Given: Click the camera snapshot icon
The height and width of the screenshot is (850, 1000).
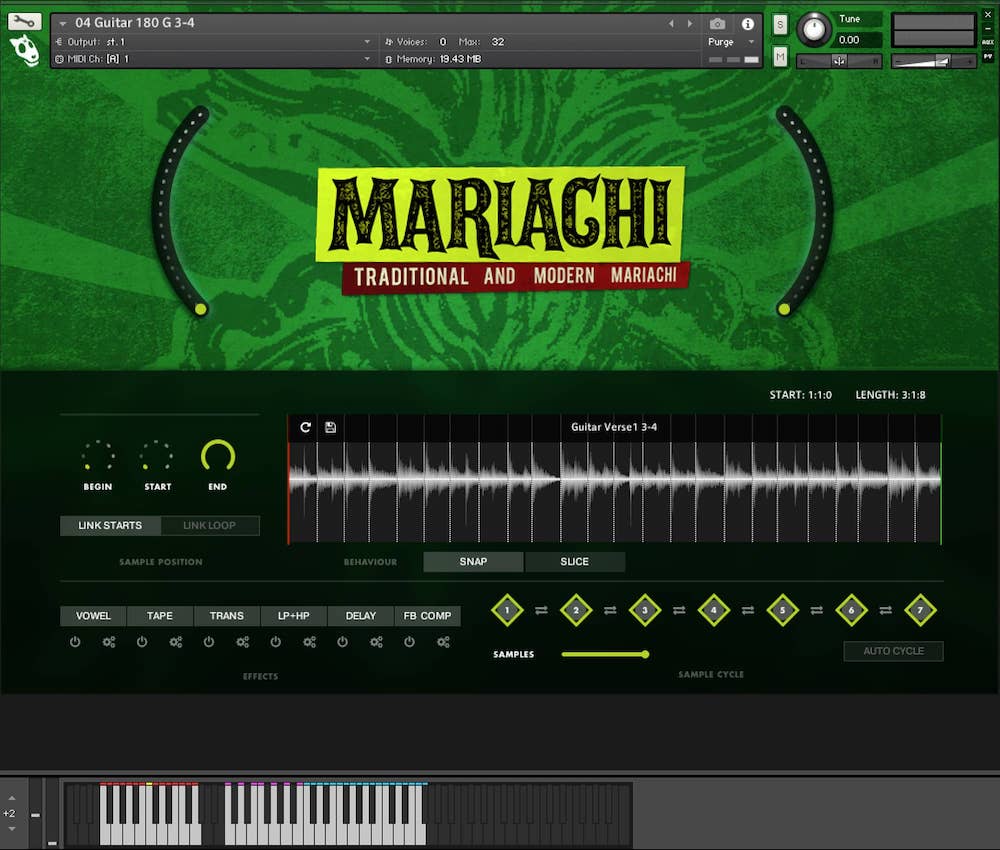Looking at the screenshot, I should (717, 24).
